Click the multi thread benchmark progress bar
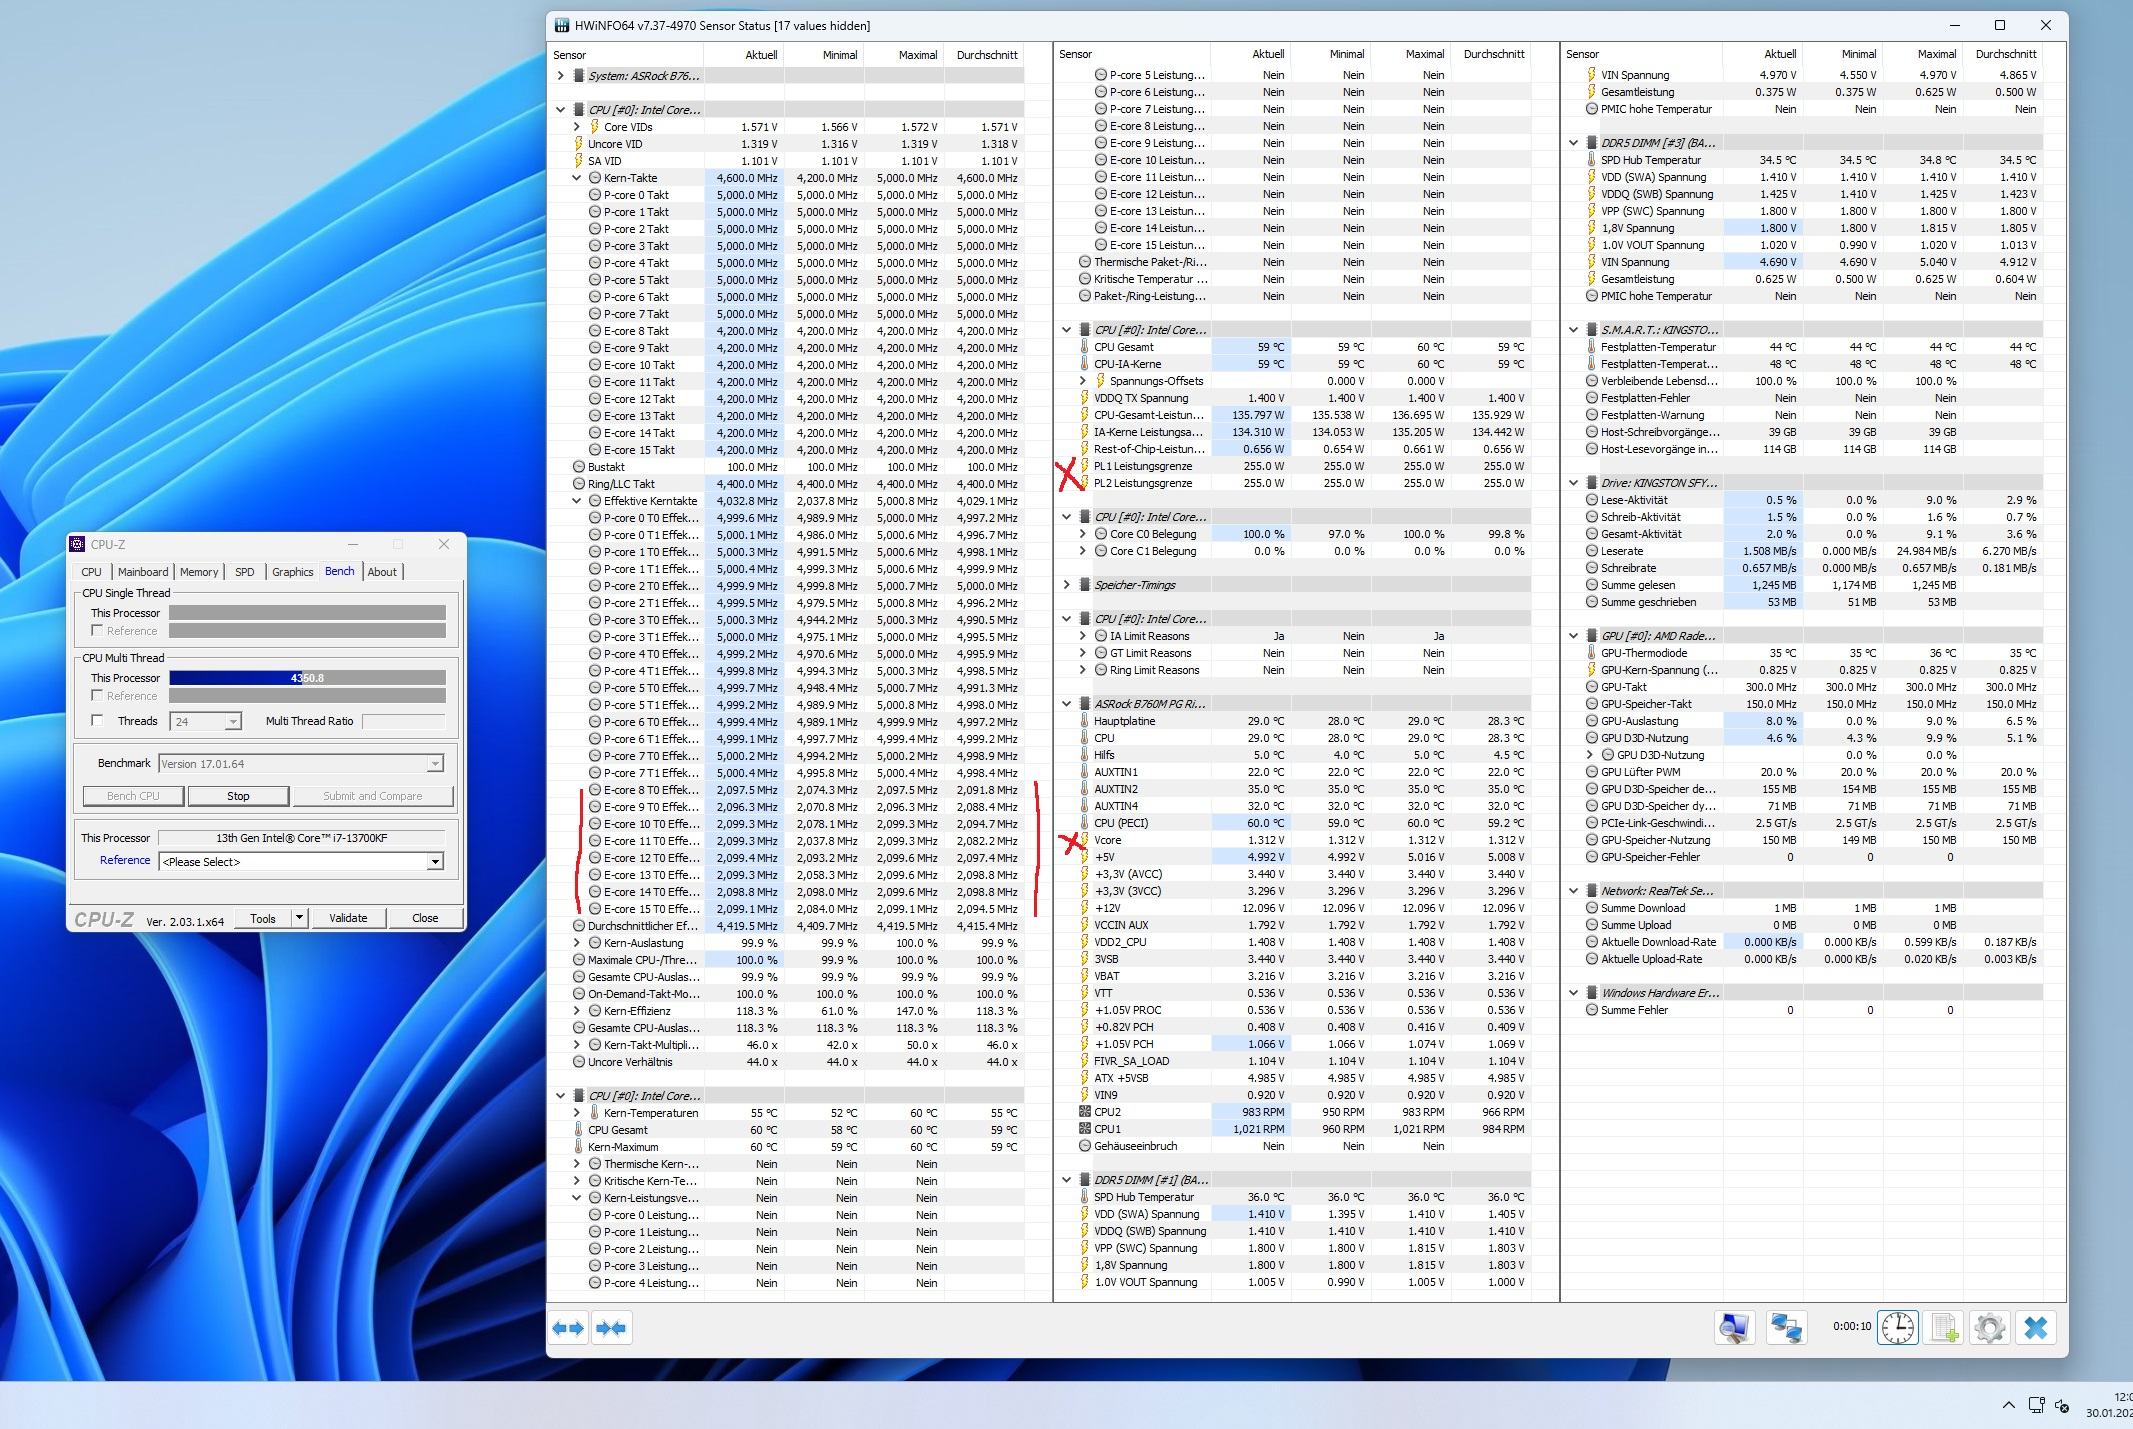The height and width of the screenshot is (1429, 2133). click(307, 678)
